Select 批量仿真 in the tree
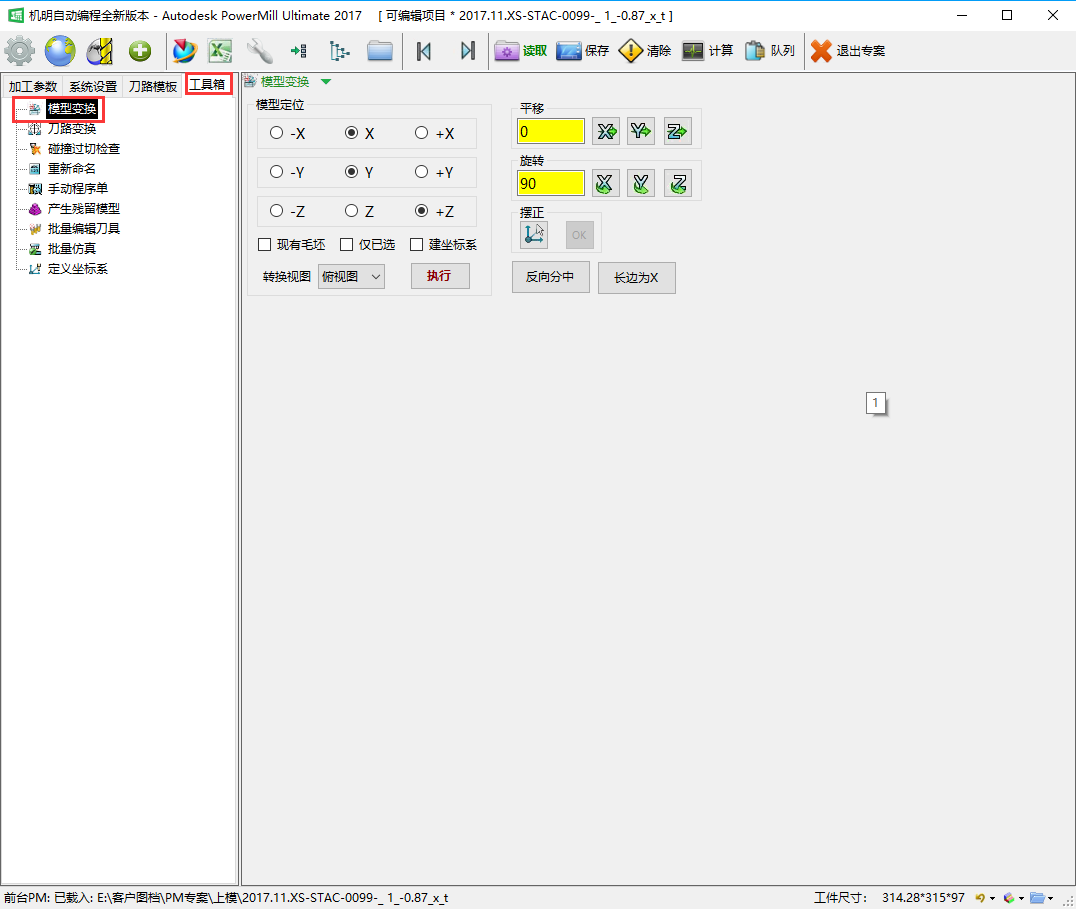Screen dimensions: 1076x909 [72, 248]
